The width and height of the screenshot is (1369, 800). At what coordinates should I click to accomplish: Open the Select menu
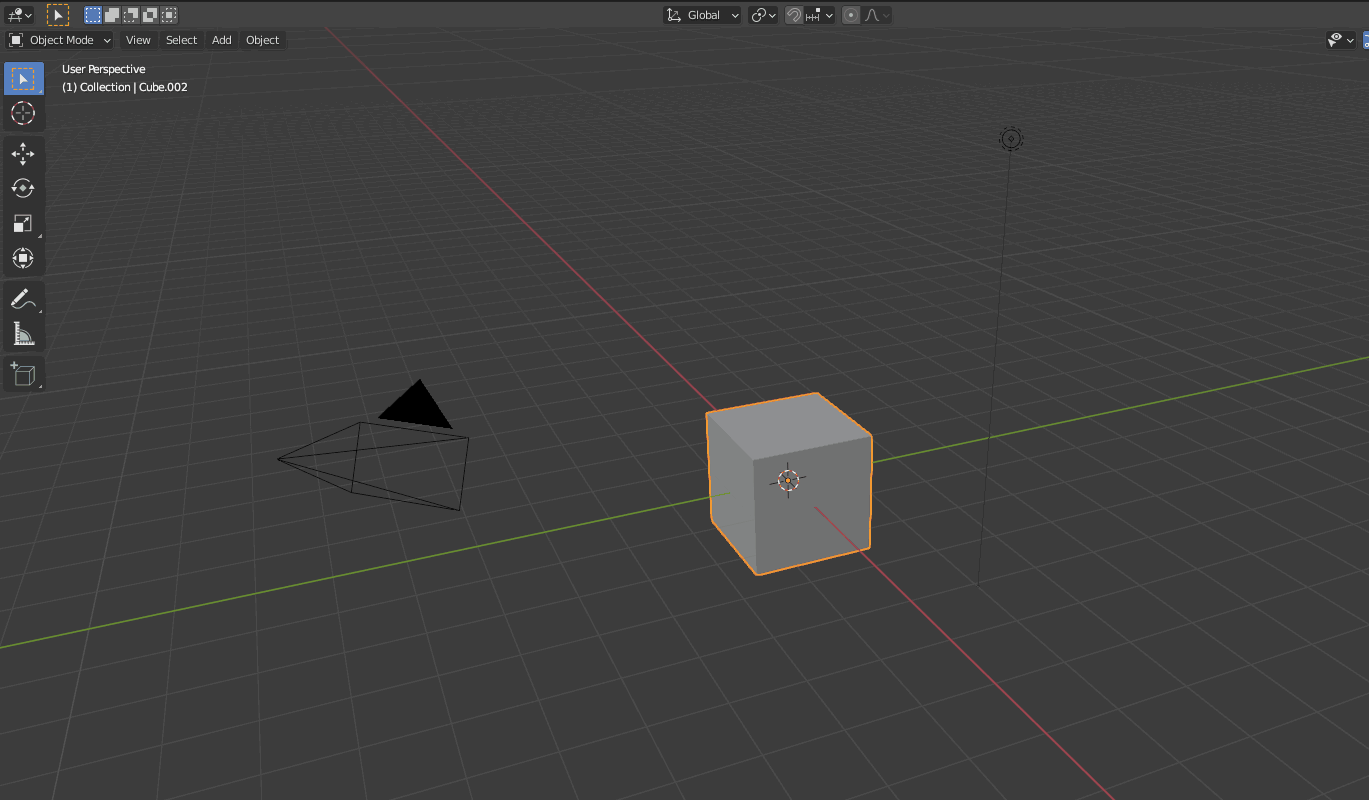coord(180,40)
